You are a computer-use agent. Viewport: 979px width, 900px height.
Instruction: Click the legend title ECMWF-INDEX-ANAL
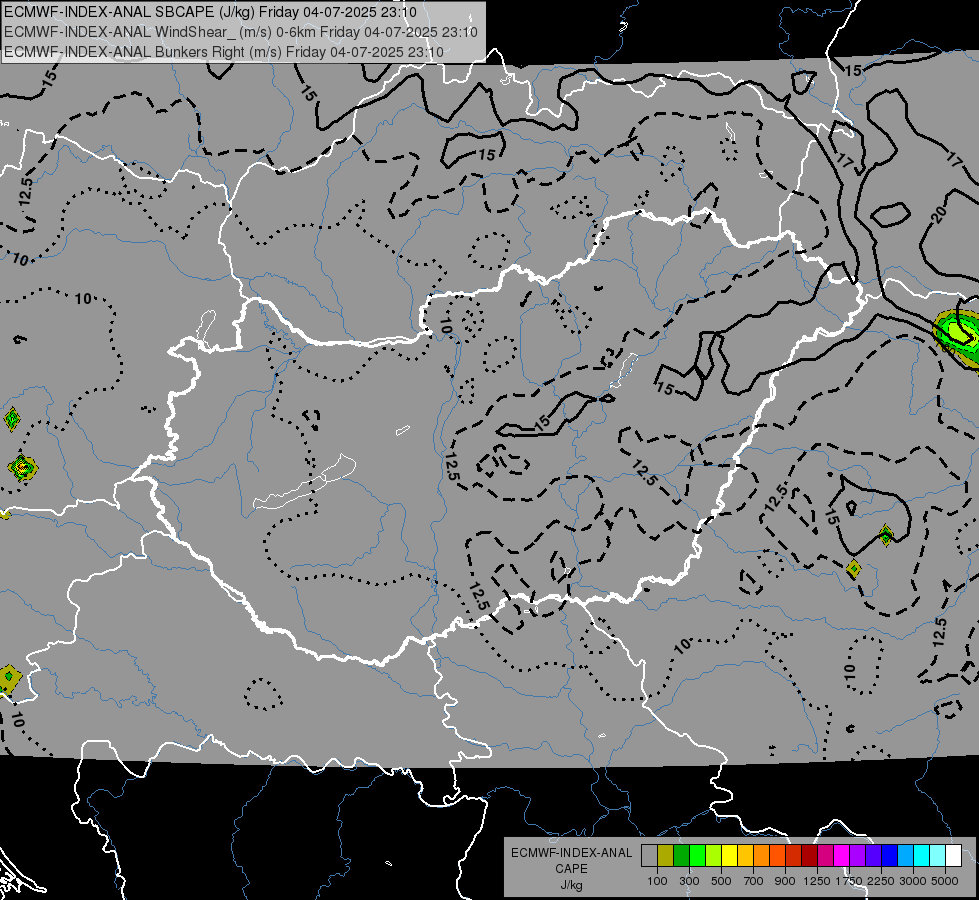[572, 853]
